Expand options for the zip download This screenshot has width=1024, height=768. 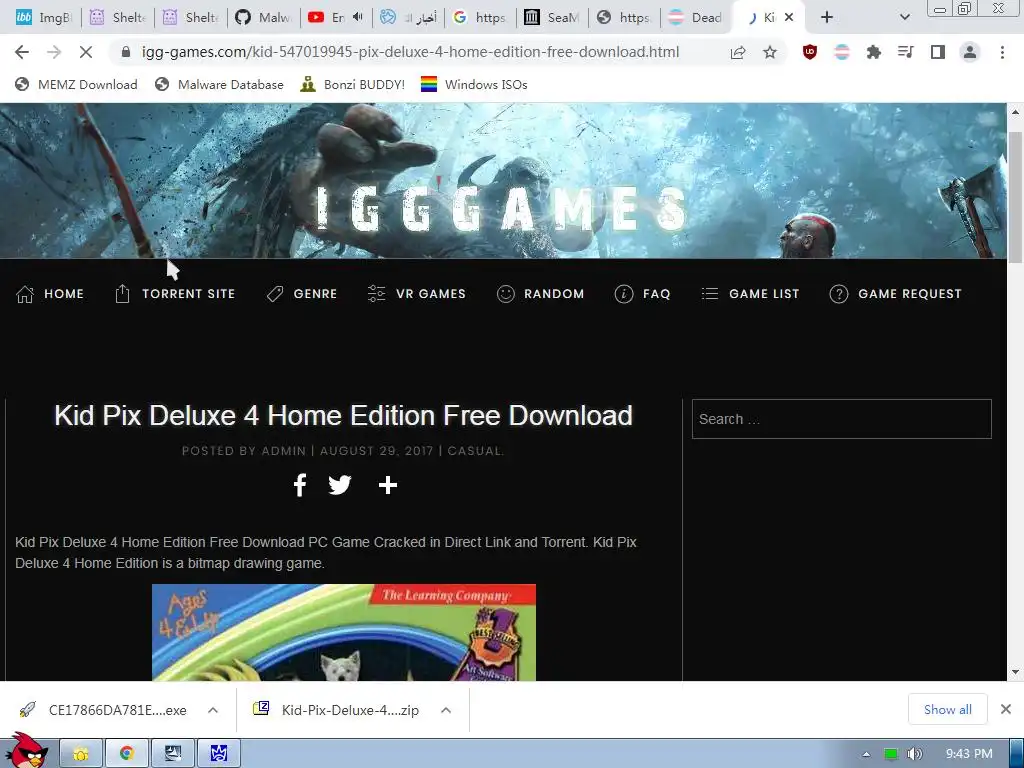tap(446, 710)
